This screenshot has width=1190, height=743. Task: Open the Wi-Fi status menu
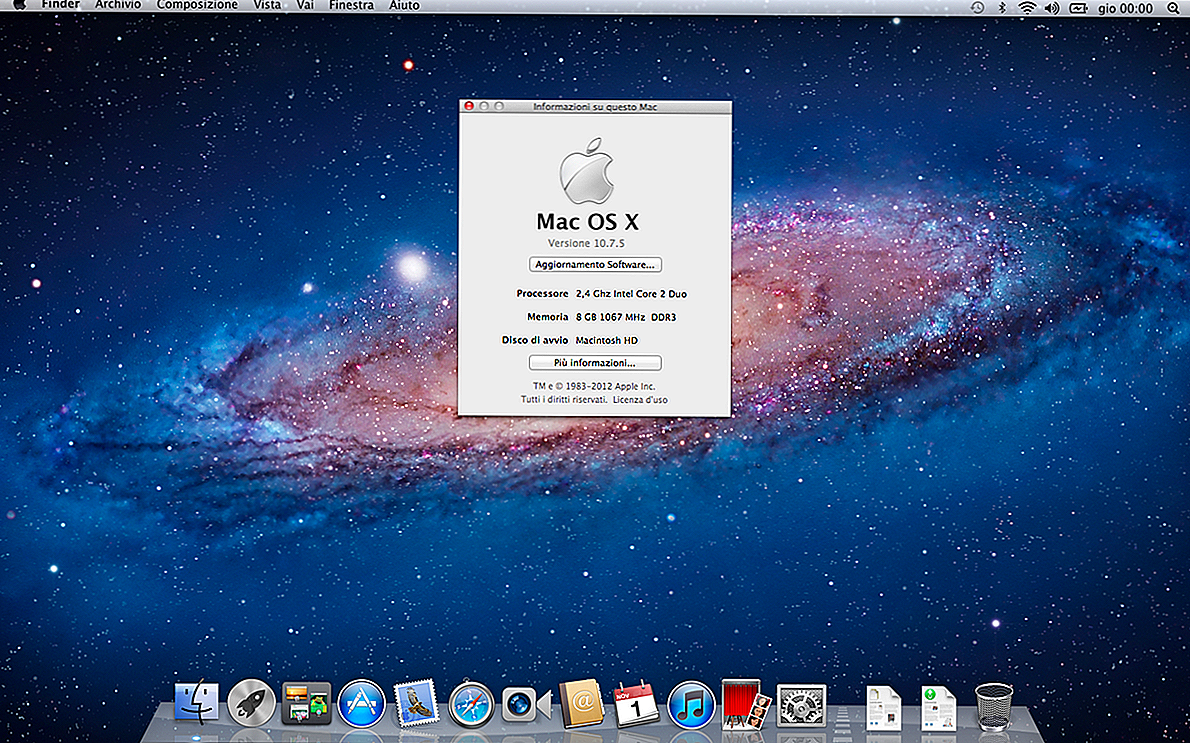pyautogui.click(x=1027, y=8)
